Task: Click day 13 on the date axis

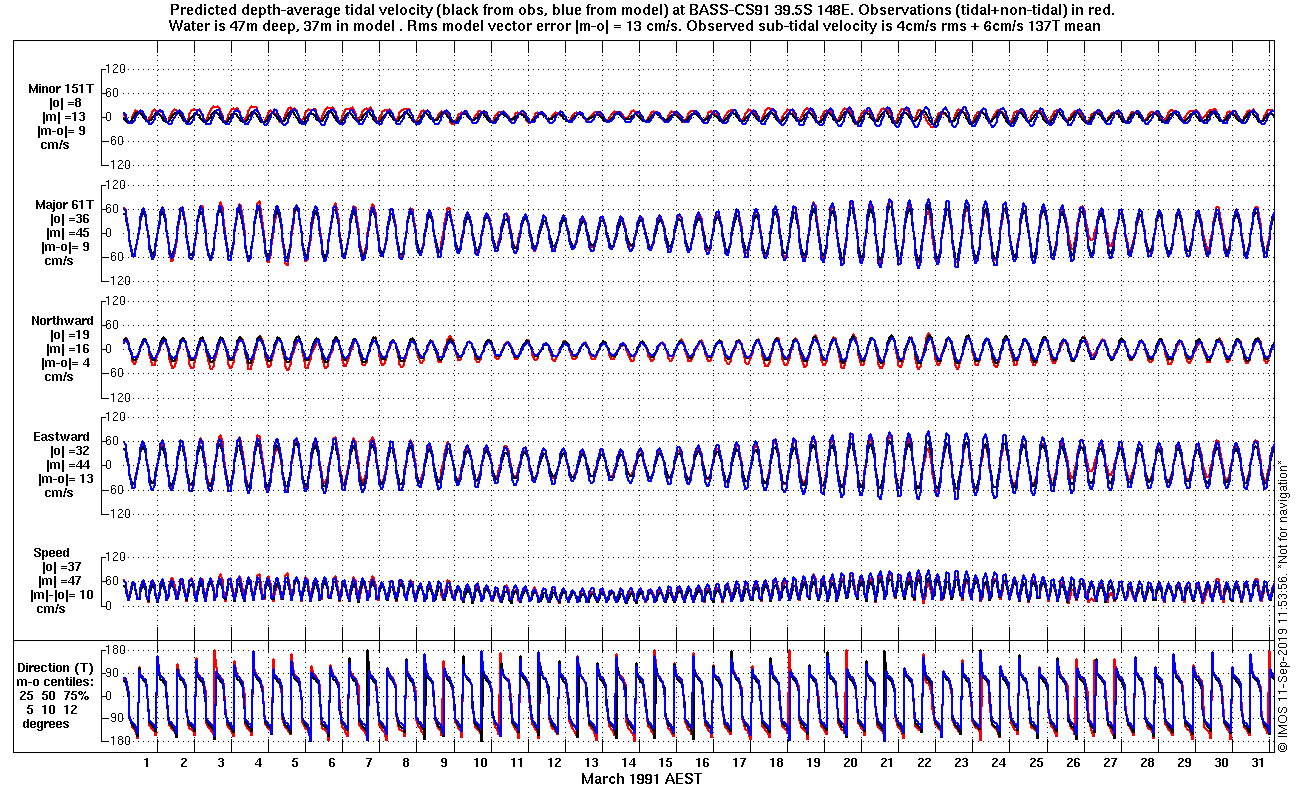Action: [x=590, y=763]
